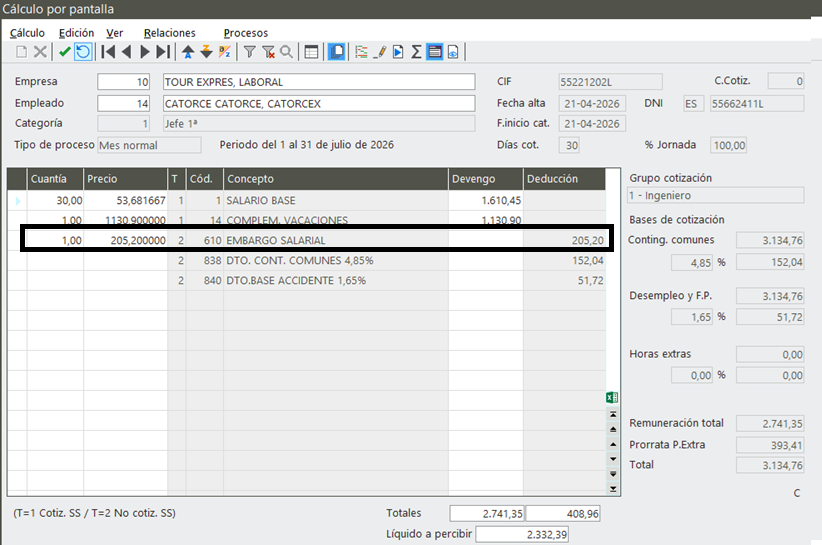Image resolution: width=822 pixels, height=545 pixels.
Task: Open the Ver menu
Action: (x=114, y=33)
